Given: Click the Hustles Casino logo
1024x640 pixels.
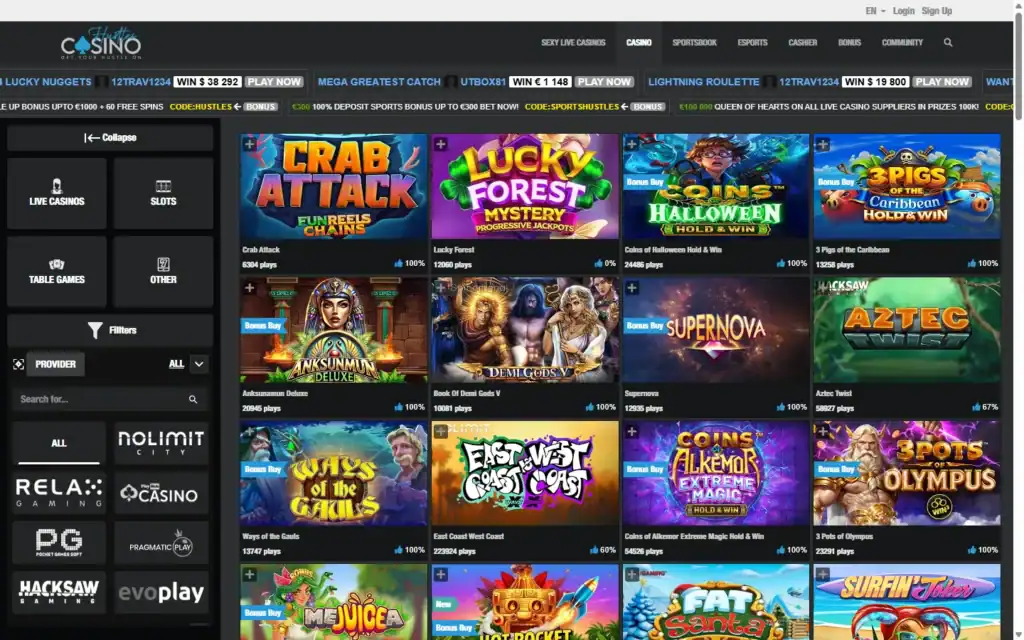Looking at the screenshot, I should pos(101,44).
